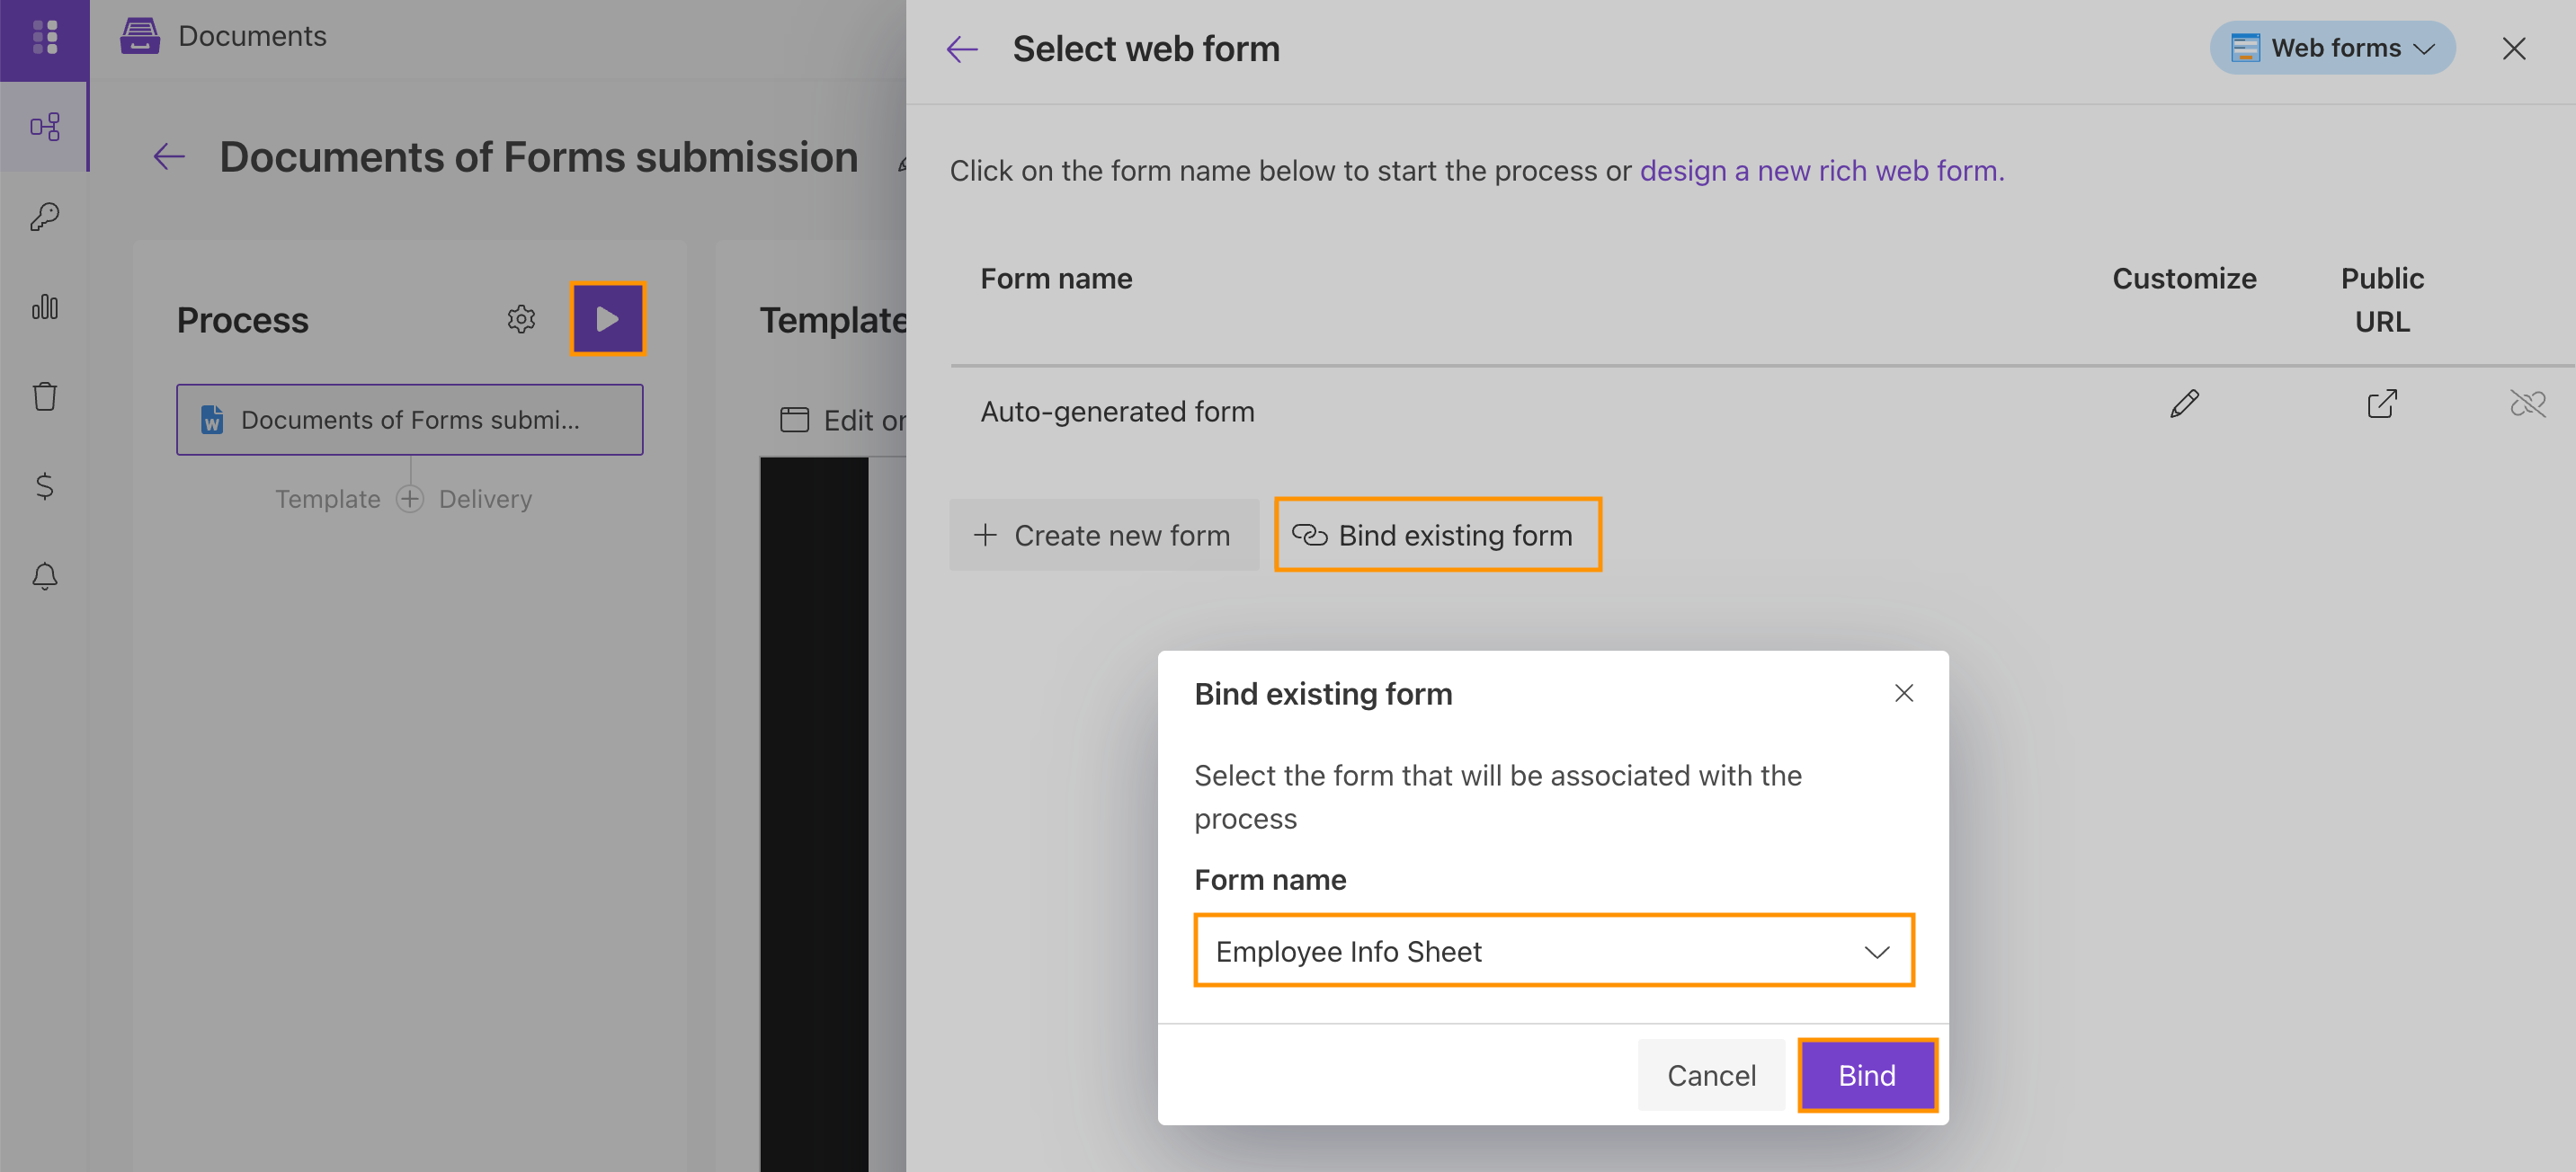This screenshot has width=2576, height=1172.
Task: Click Create new form button
Action: (1104, 536)
